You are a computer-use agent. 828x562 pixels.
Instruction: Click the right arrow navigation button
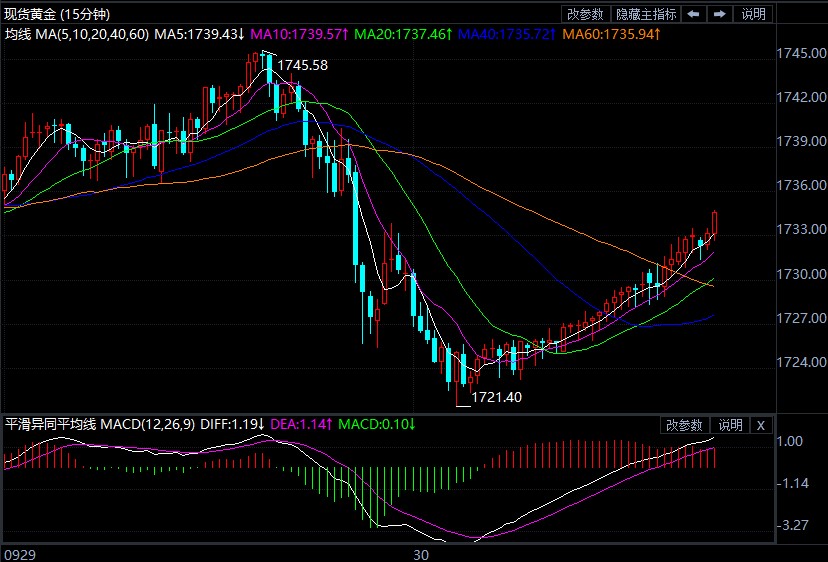pyautogui.click(x=719, y=14)
